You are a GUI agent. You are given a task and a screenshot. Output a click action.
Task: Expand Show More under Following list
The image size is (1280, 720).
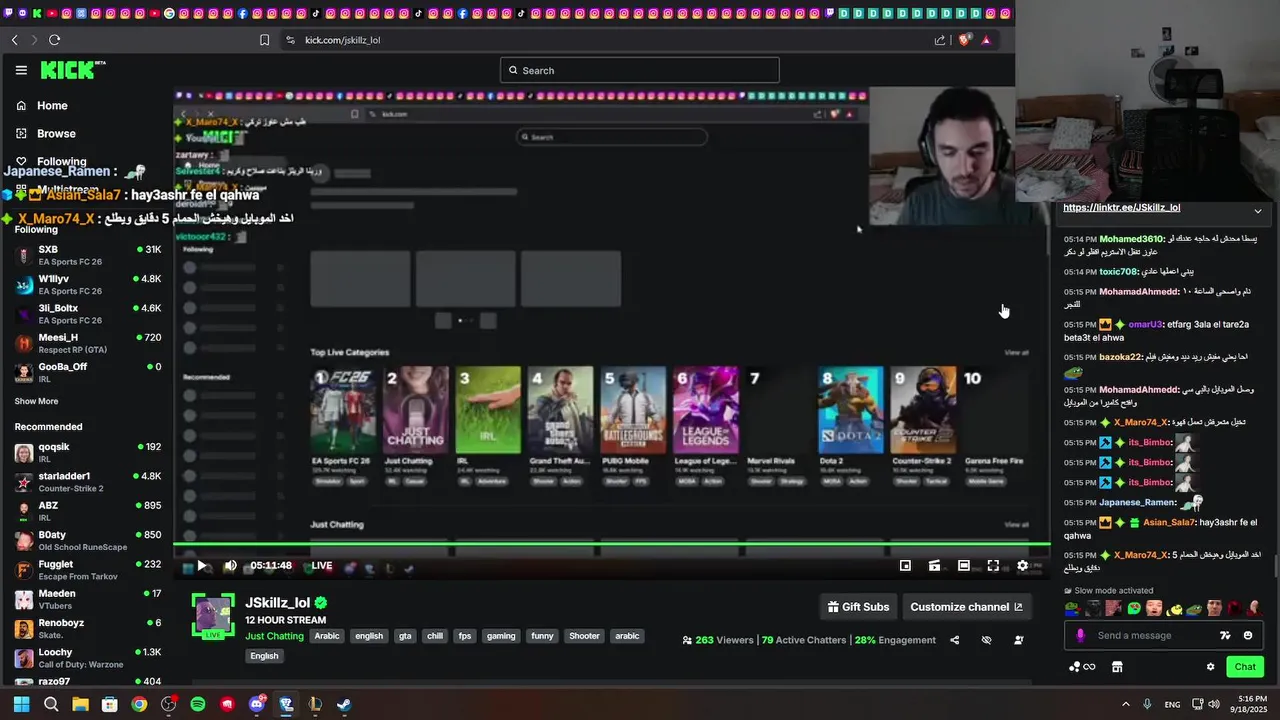coord(36,401)
